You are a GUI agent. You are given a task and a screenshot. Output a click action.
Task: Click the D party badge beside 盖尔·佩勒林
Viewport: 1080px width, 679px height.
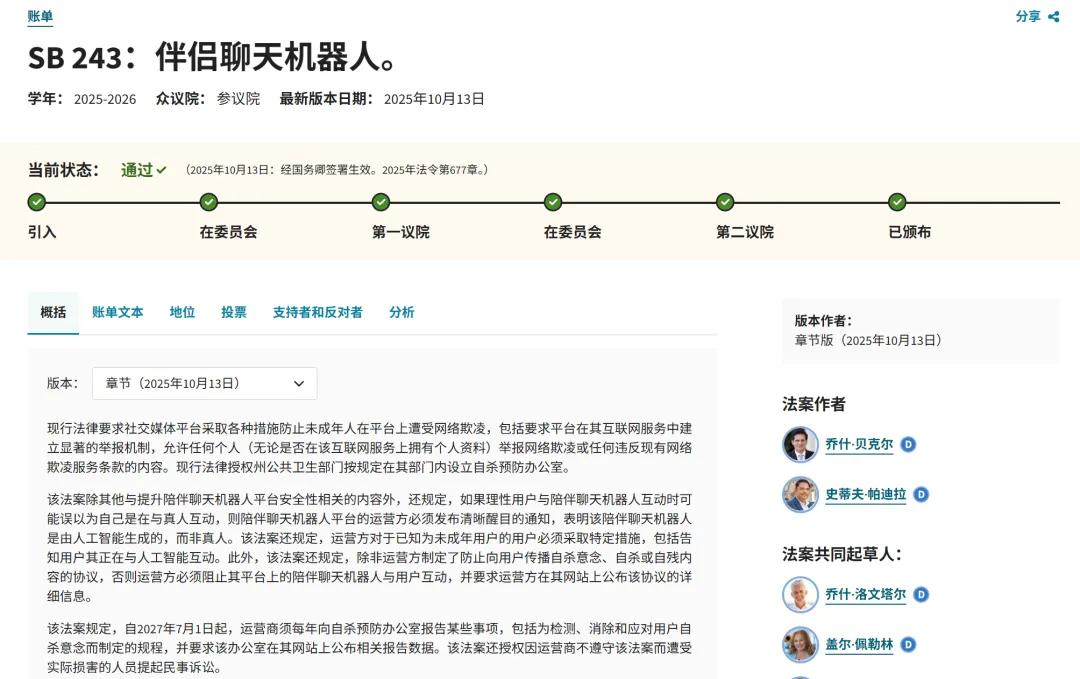[x=908, y=645]
